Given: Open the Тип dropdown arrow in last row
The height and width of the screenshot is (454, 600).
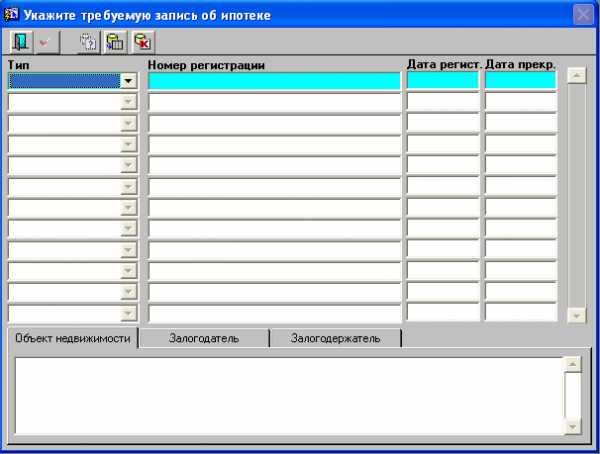Looking at the screenshot, I should [128, 312].
